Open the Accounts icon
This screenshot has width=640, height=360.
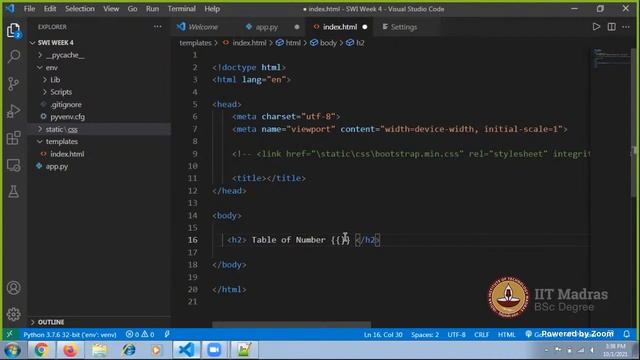[x=13, y=288]
